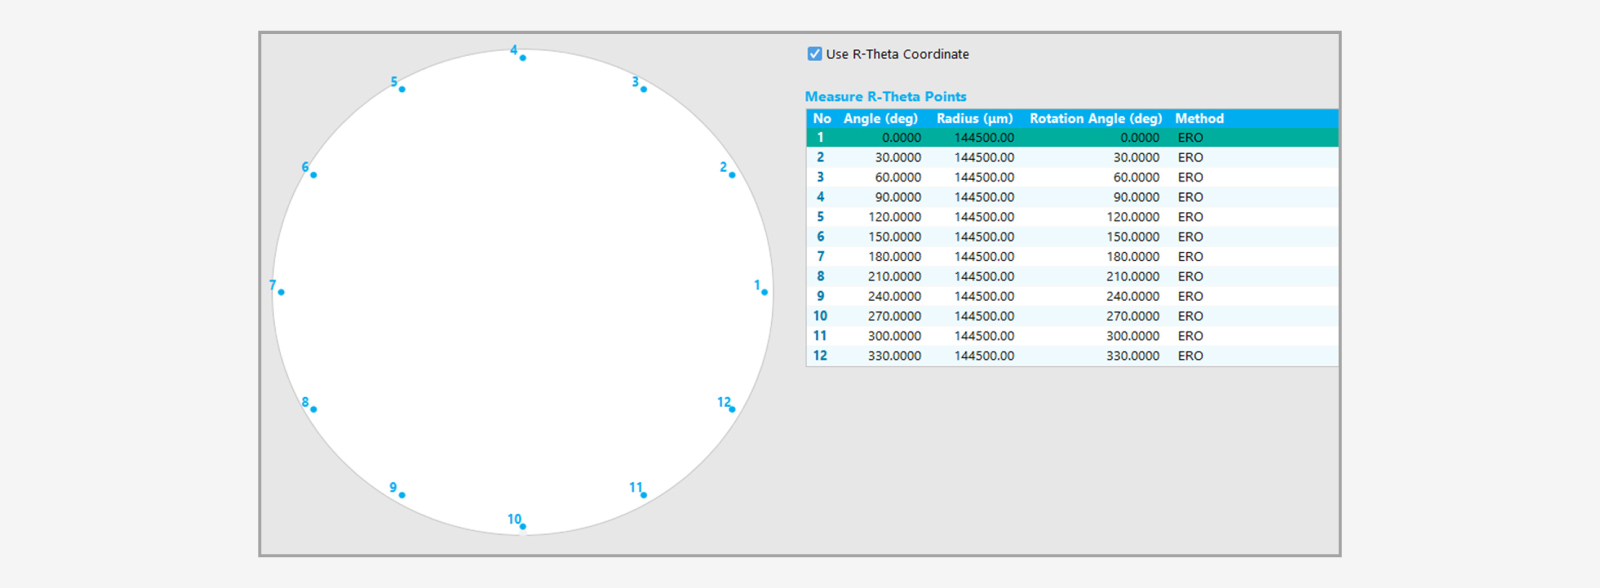This screenshot has height=588, width=1600.
Task: Sort table by Method column header
Action: point(1199,118)
